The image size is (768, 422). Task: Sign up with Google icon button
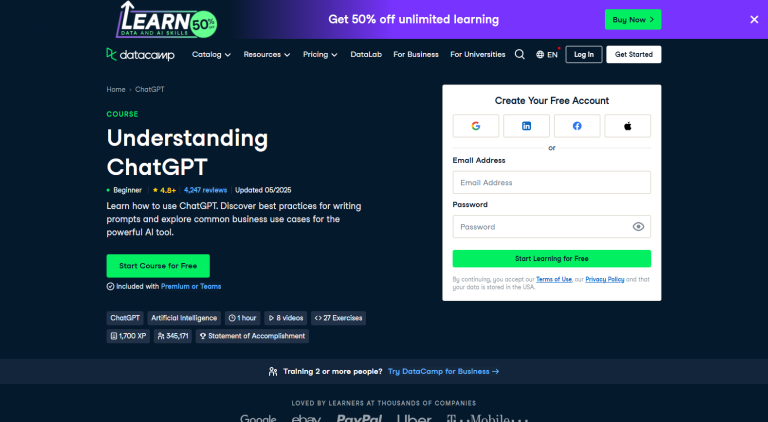click(476, 126)
